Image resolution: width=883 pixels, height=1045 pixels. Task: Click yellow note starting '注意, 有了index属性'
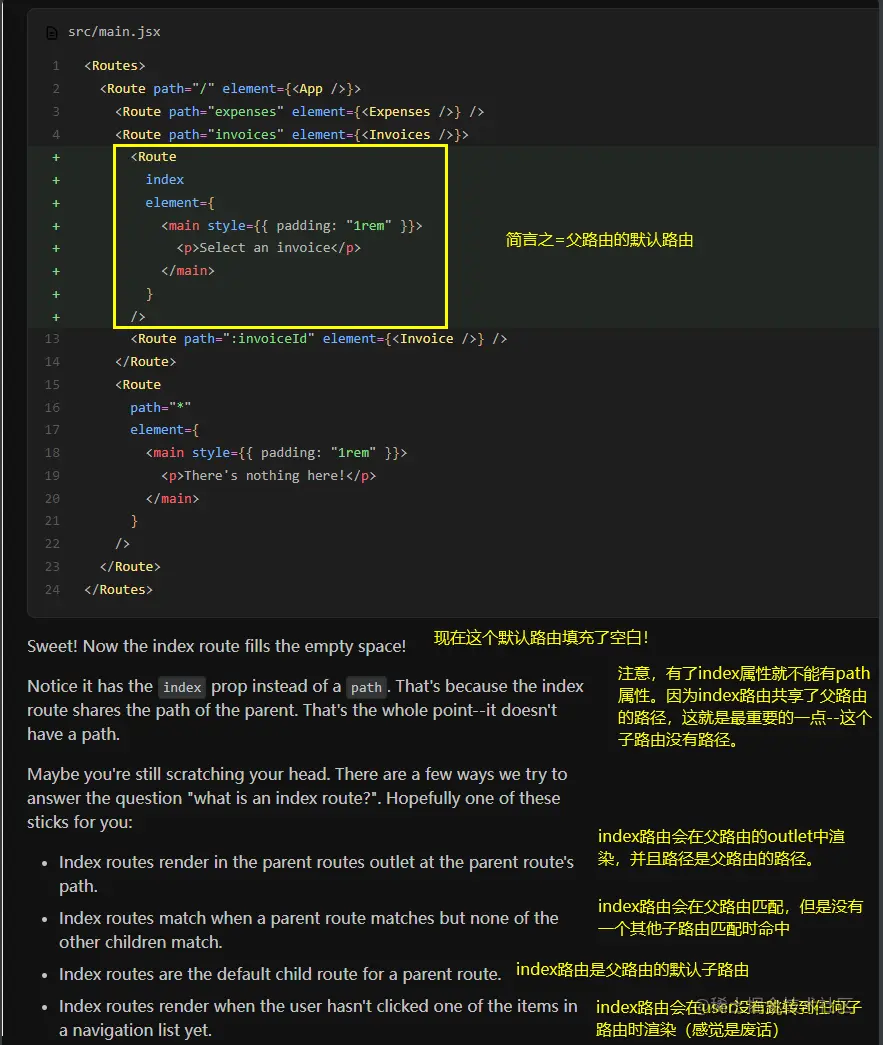tap(744, 706)
